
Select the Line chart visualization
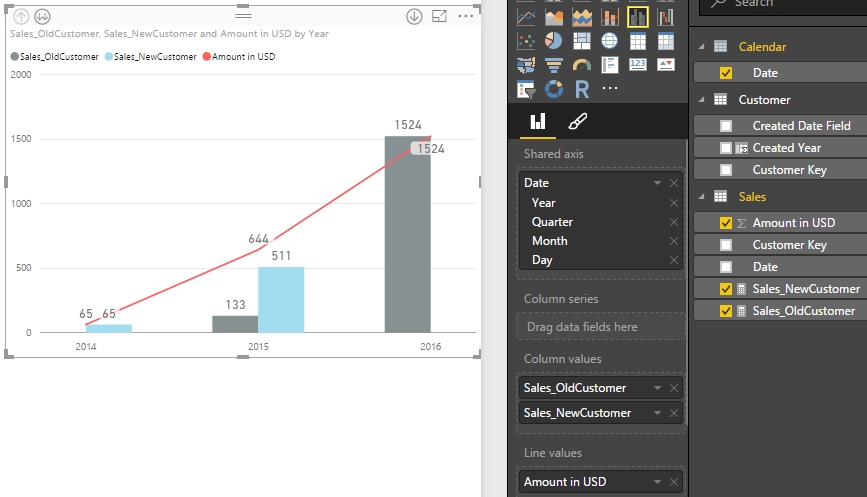[526, 17]
